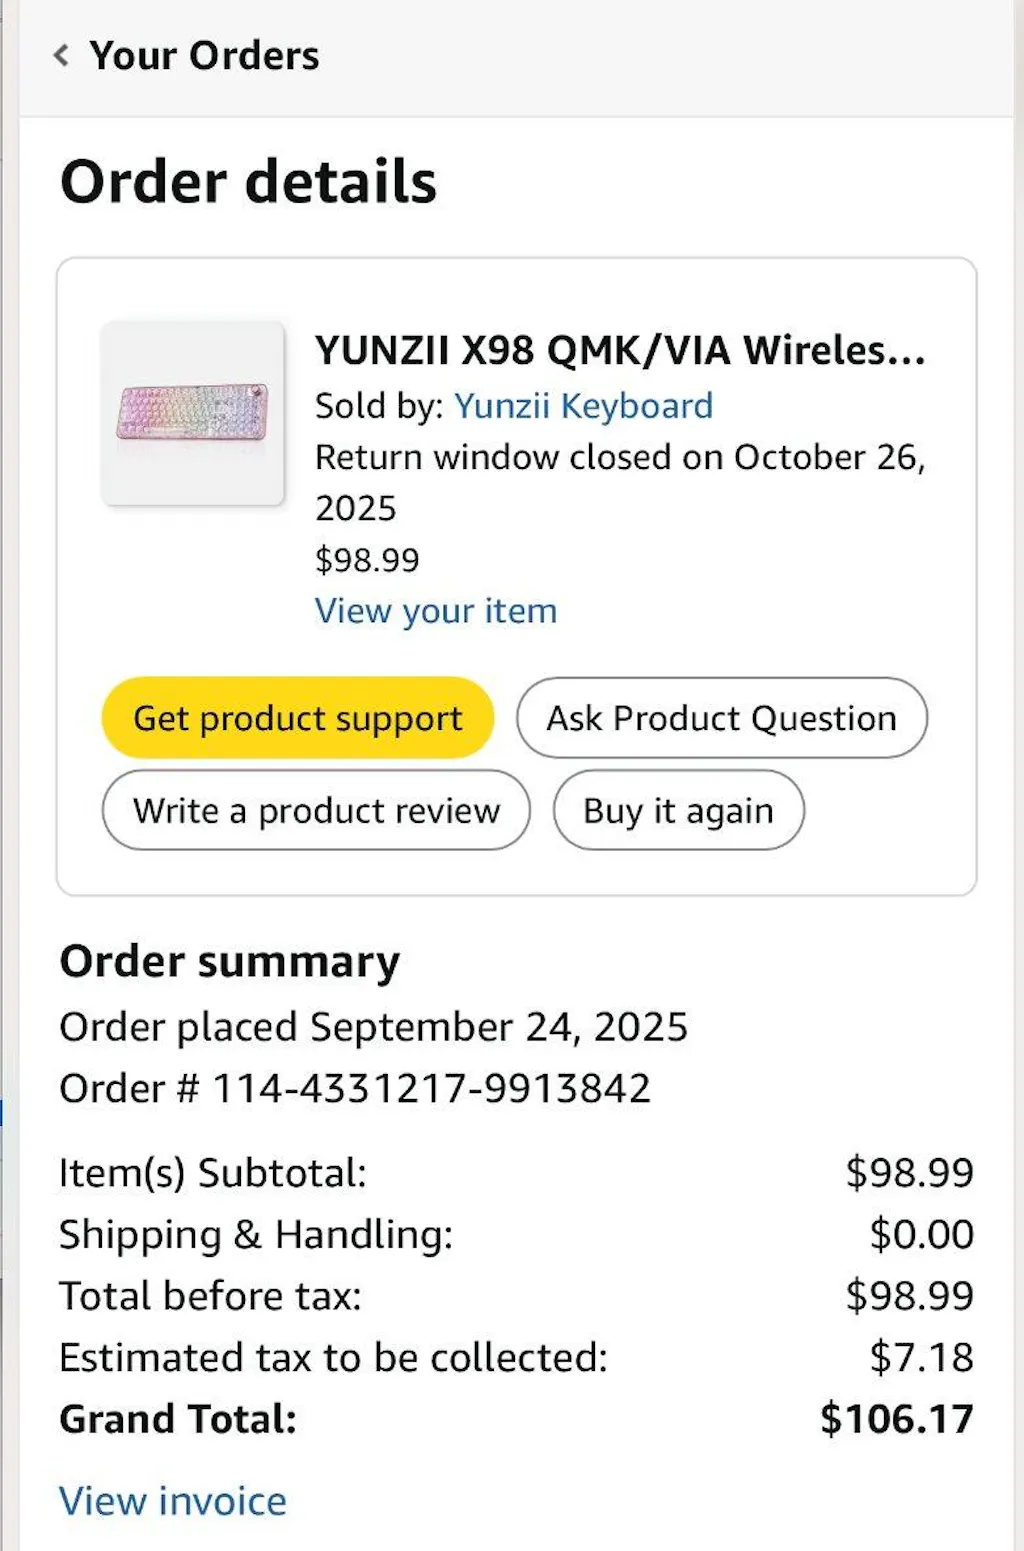
Task: Click the Shipping & Handling amount
Action: coord(921,1234)
